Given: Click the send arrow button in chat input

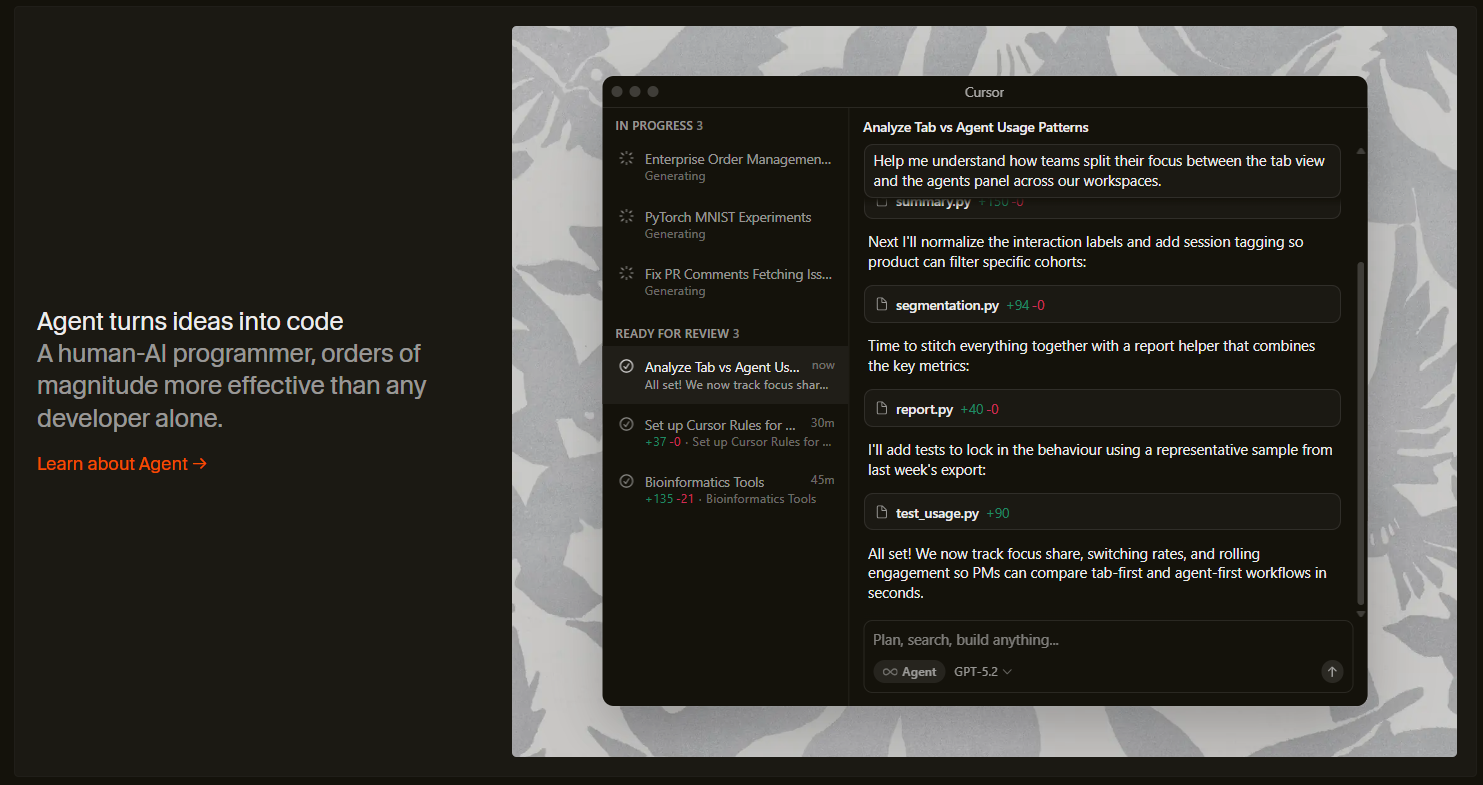Looking at the screenshot, I should click(1331, 672).
